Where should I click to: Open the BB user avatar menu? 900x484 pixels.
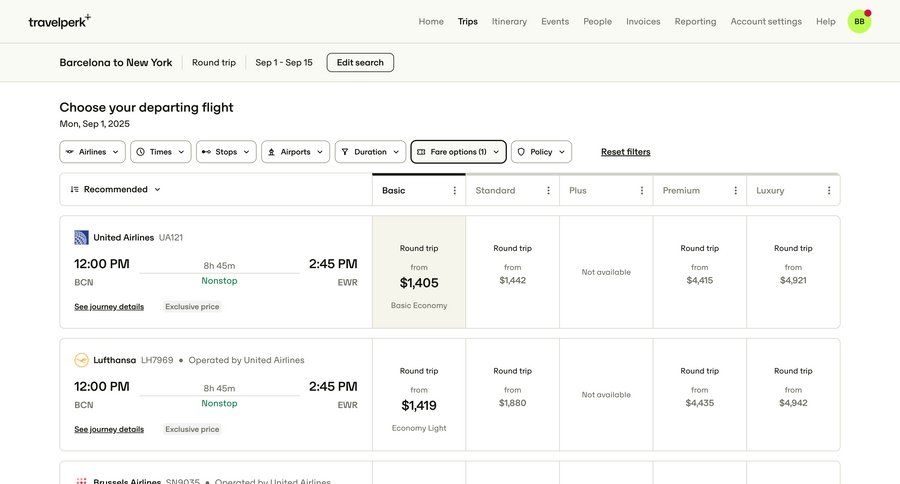pyautogui.click(x=859, y=21)
